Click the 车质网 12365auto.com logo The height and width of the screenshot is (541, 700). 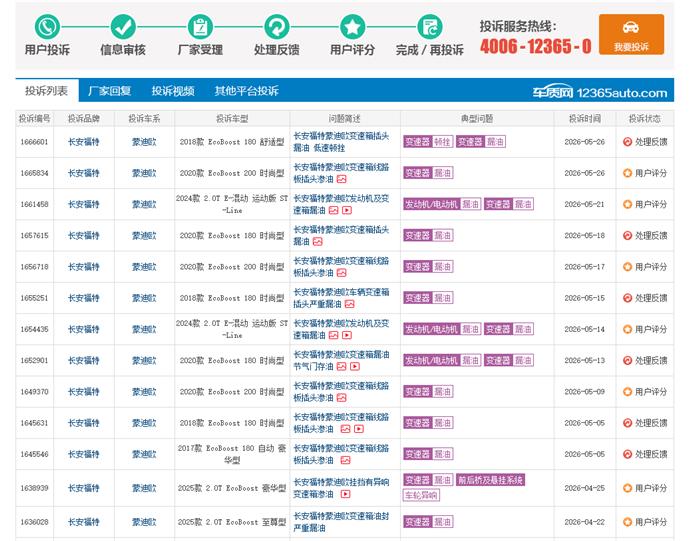600,92
